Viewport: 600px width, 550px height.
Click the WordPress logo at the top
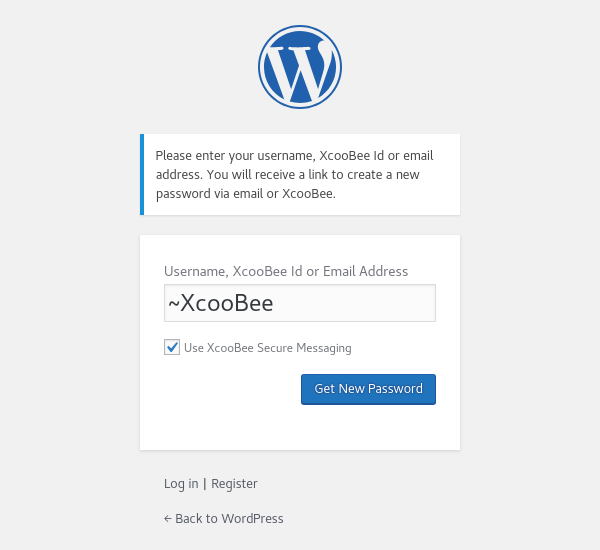300,66
